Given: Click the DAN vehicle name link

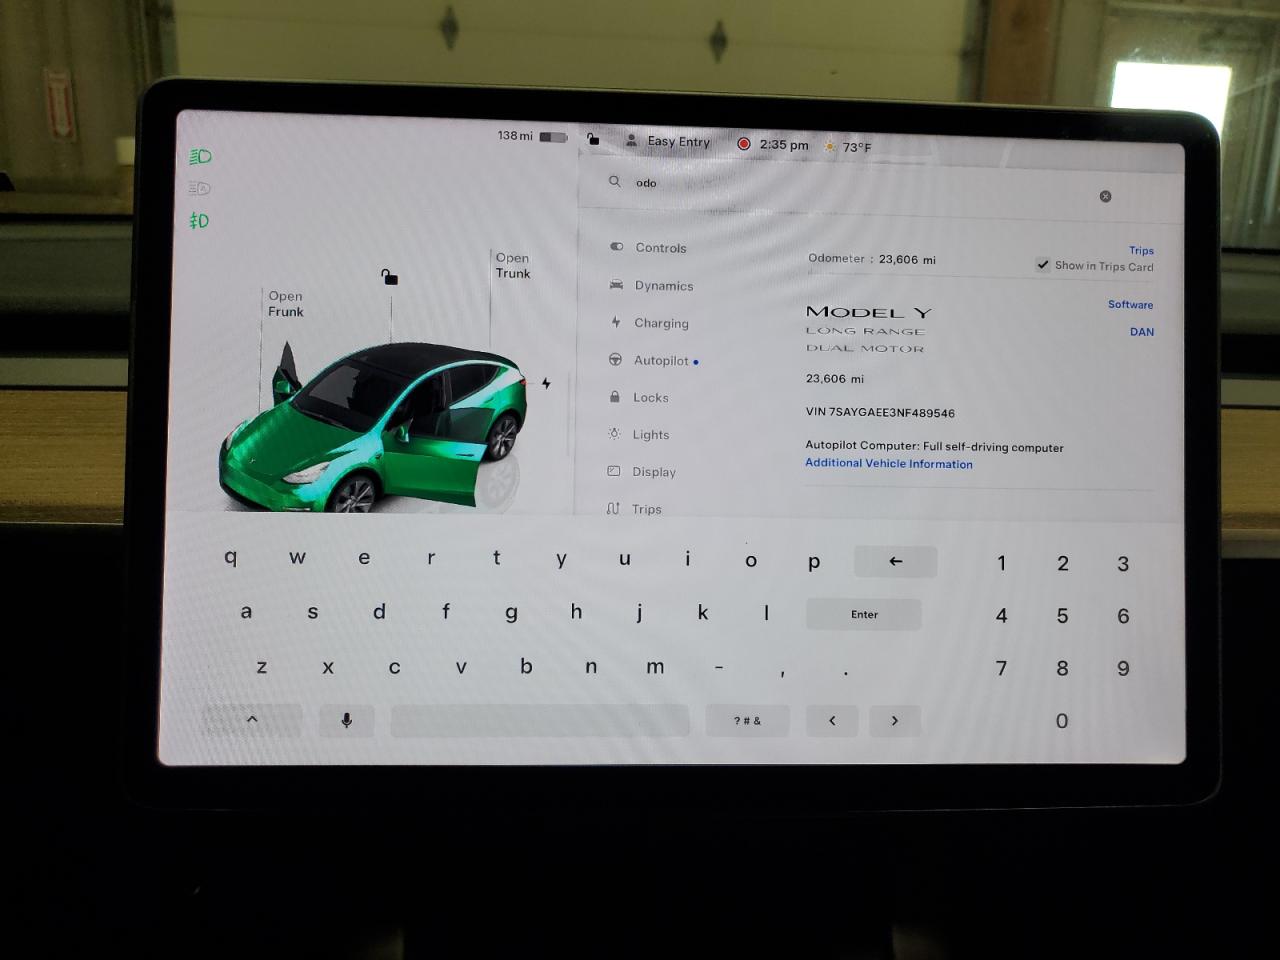Looking at the screenshot, I should (x=1142, y=331).
